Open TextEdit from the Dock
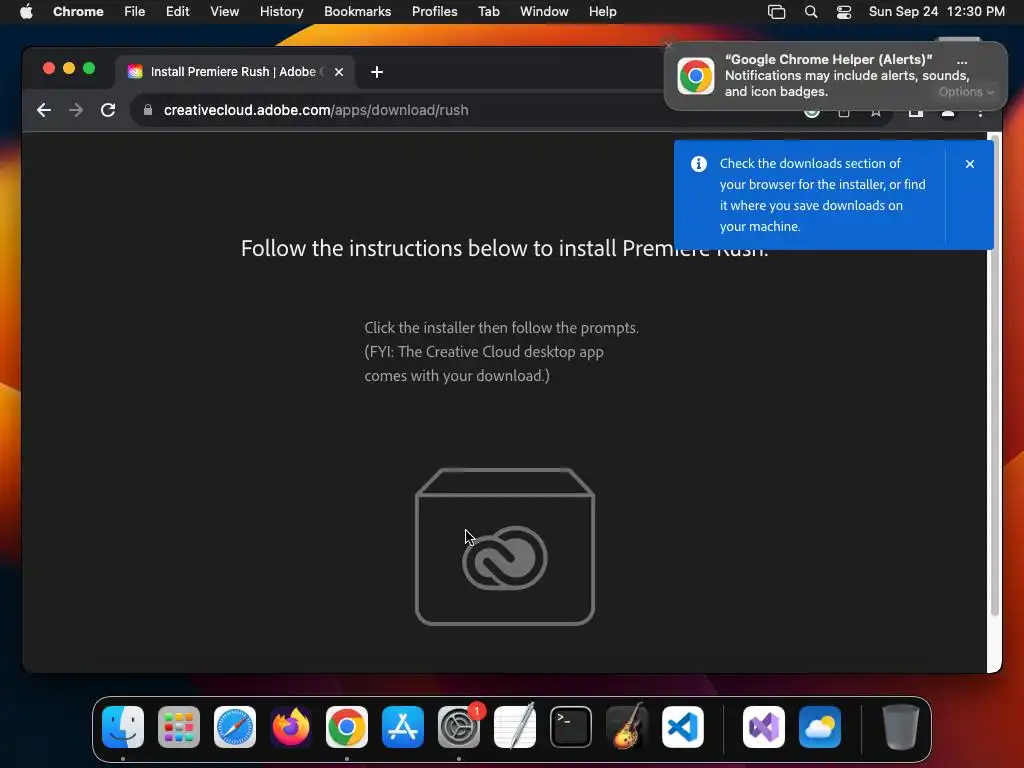The width and height of the screenshot is (1024, 768). 515,727
